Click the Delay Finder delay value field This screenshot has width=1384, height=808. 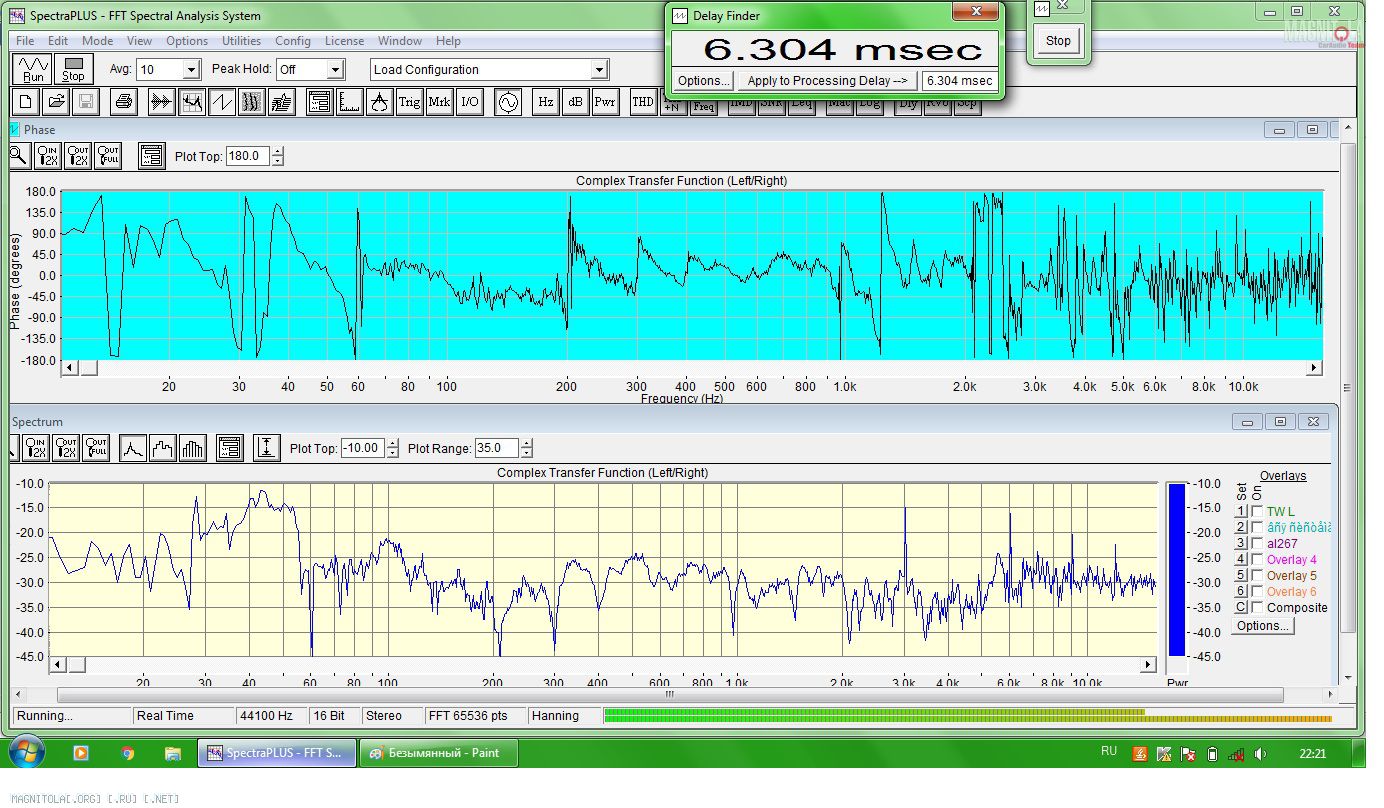[959, 81]
